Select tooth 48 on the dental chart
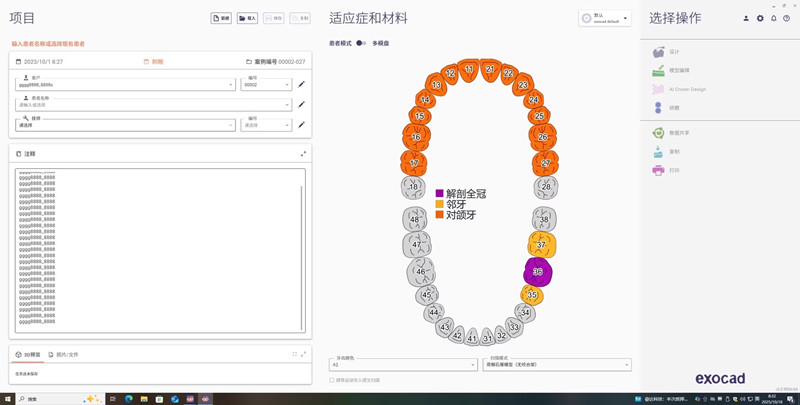This screenshot has height=405, width=800. coord(415,219)
